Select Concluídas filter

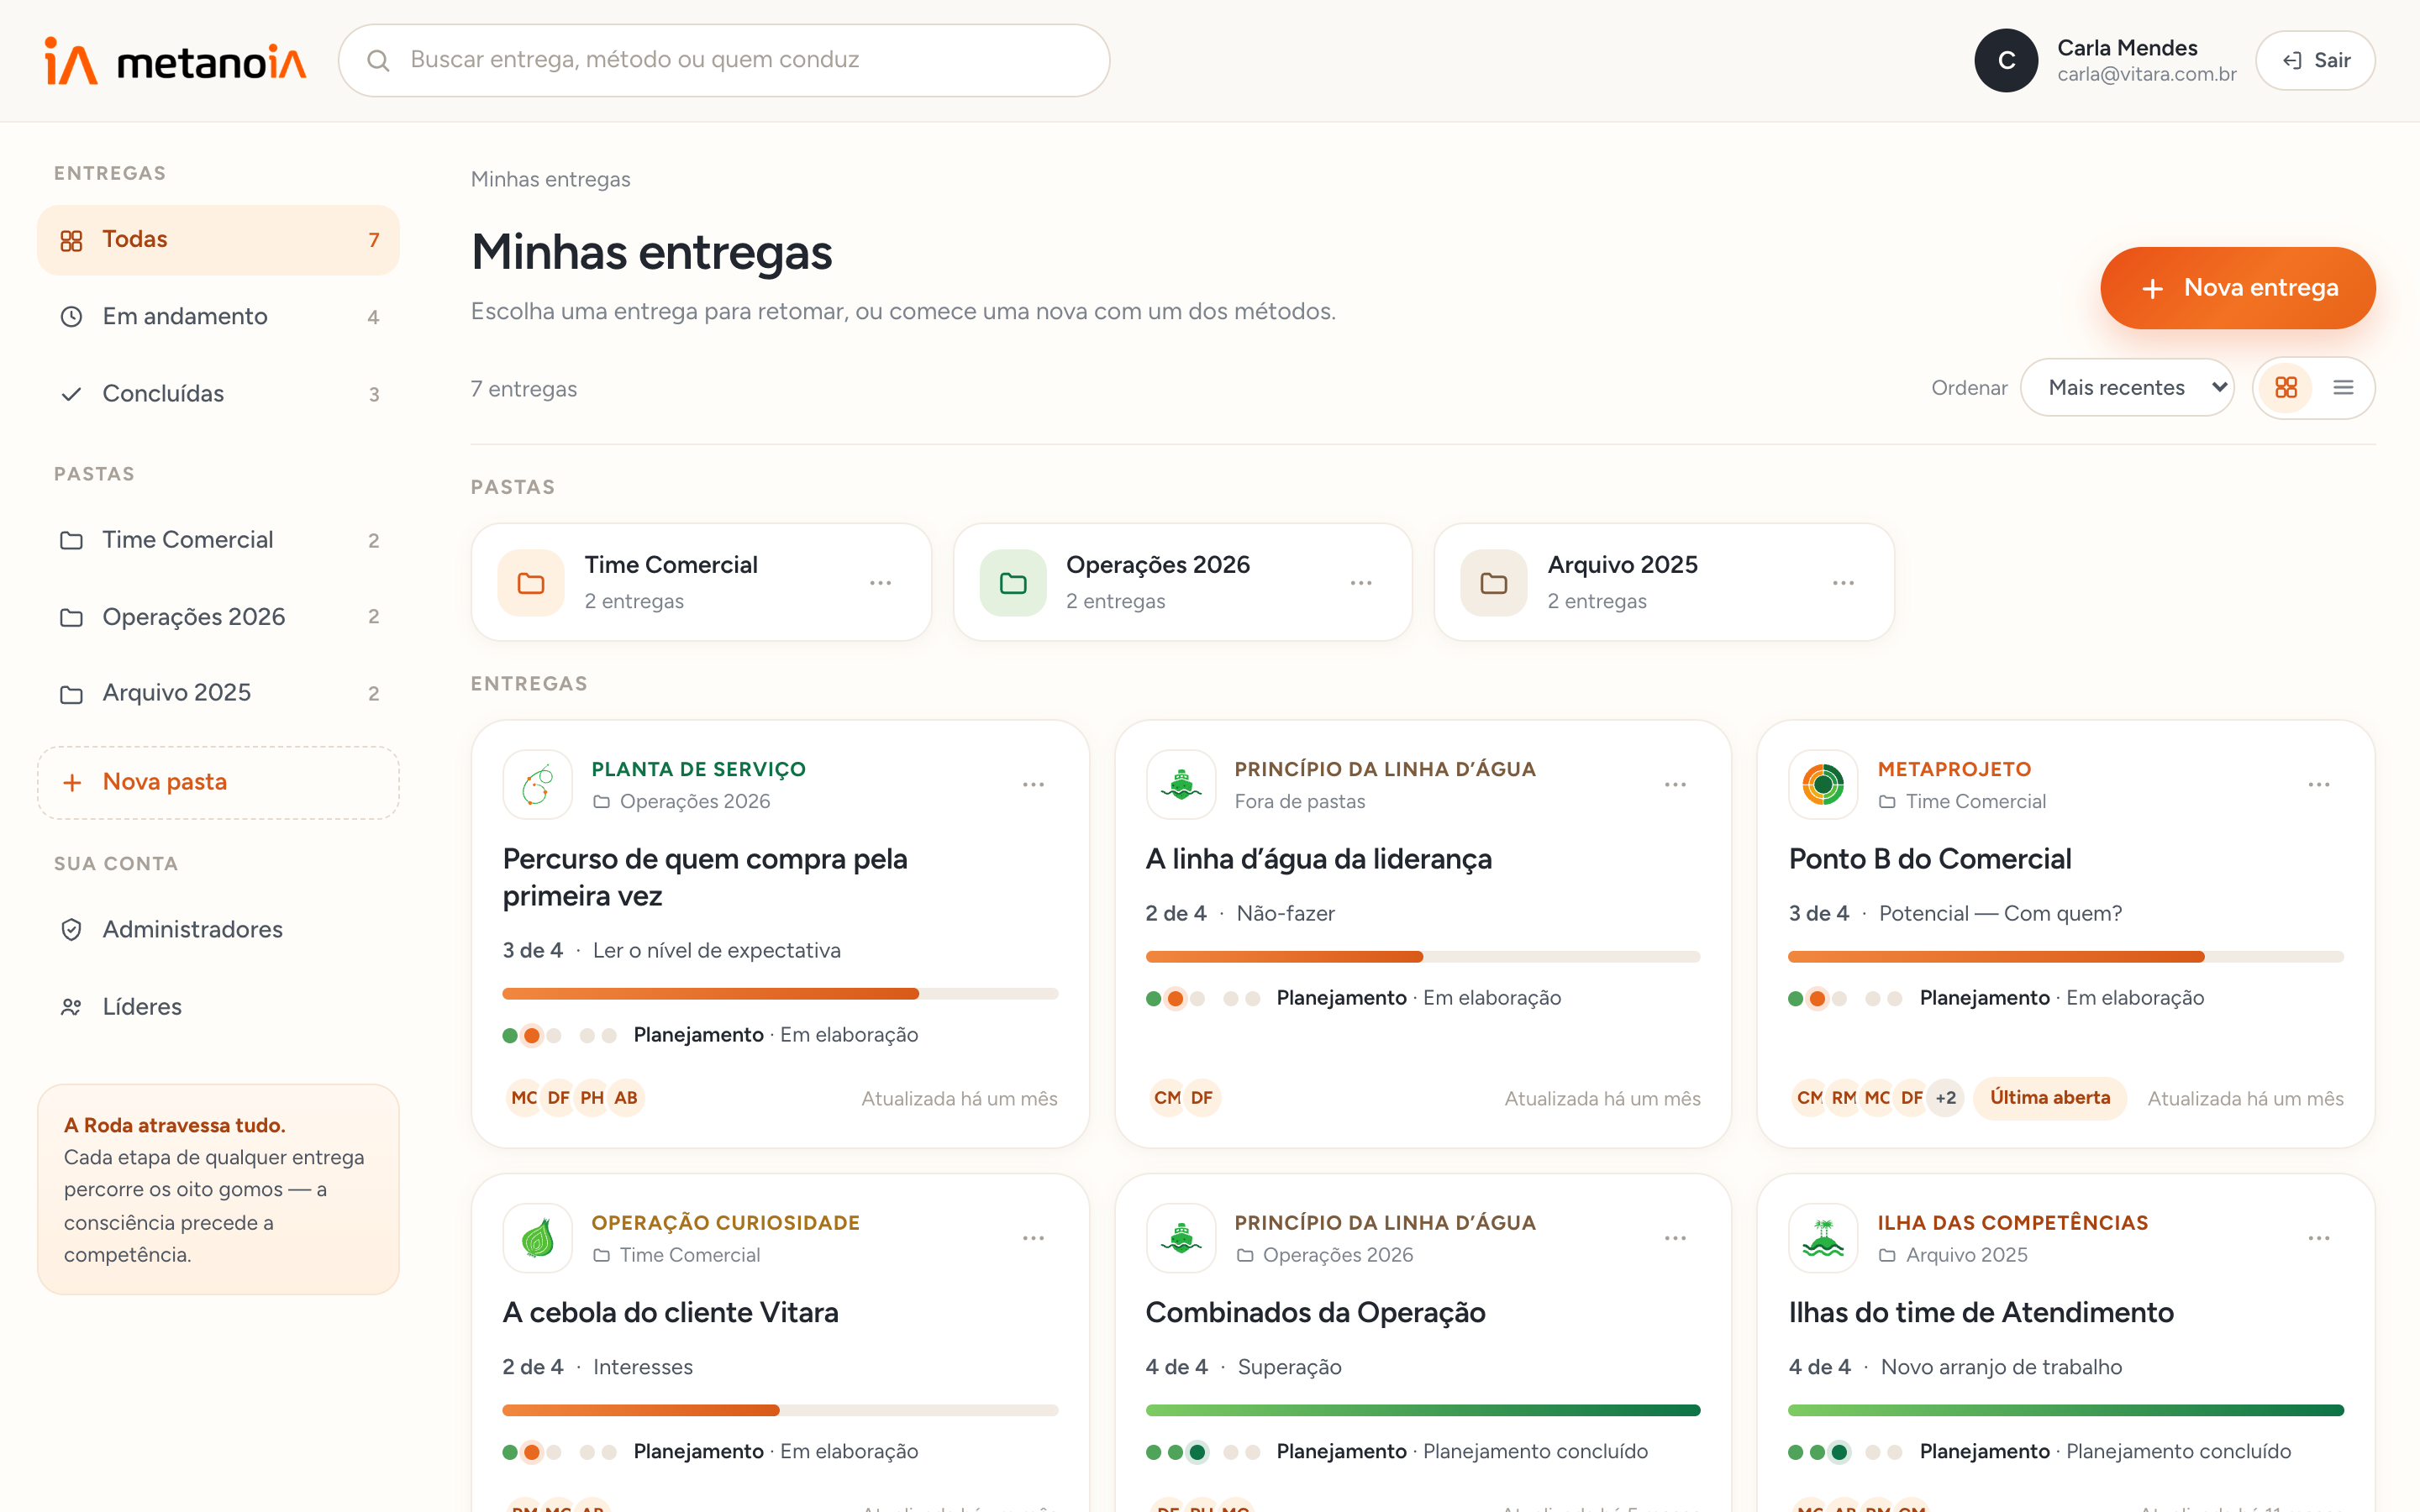218,394
